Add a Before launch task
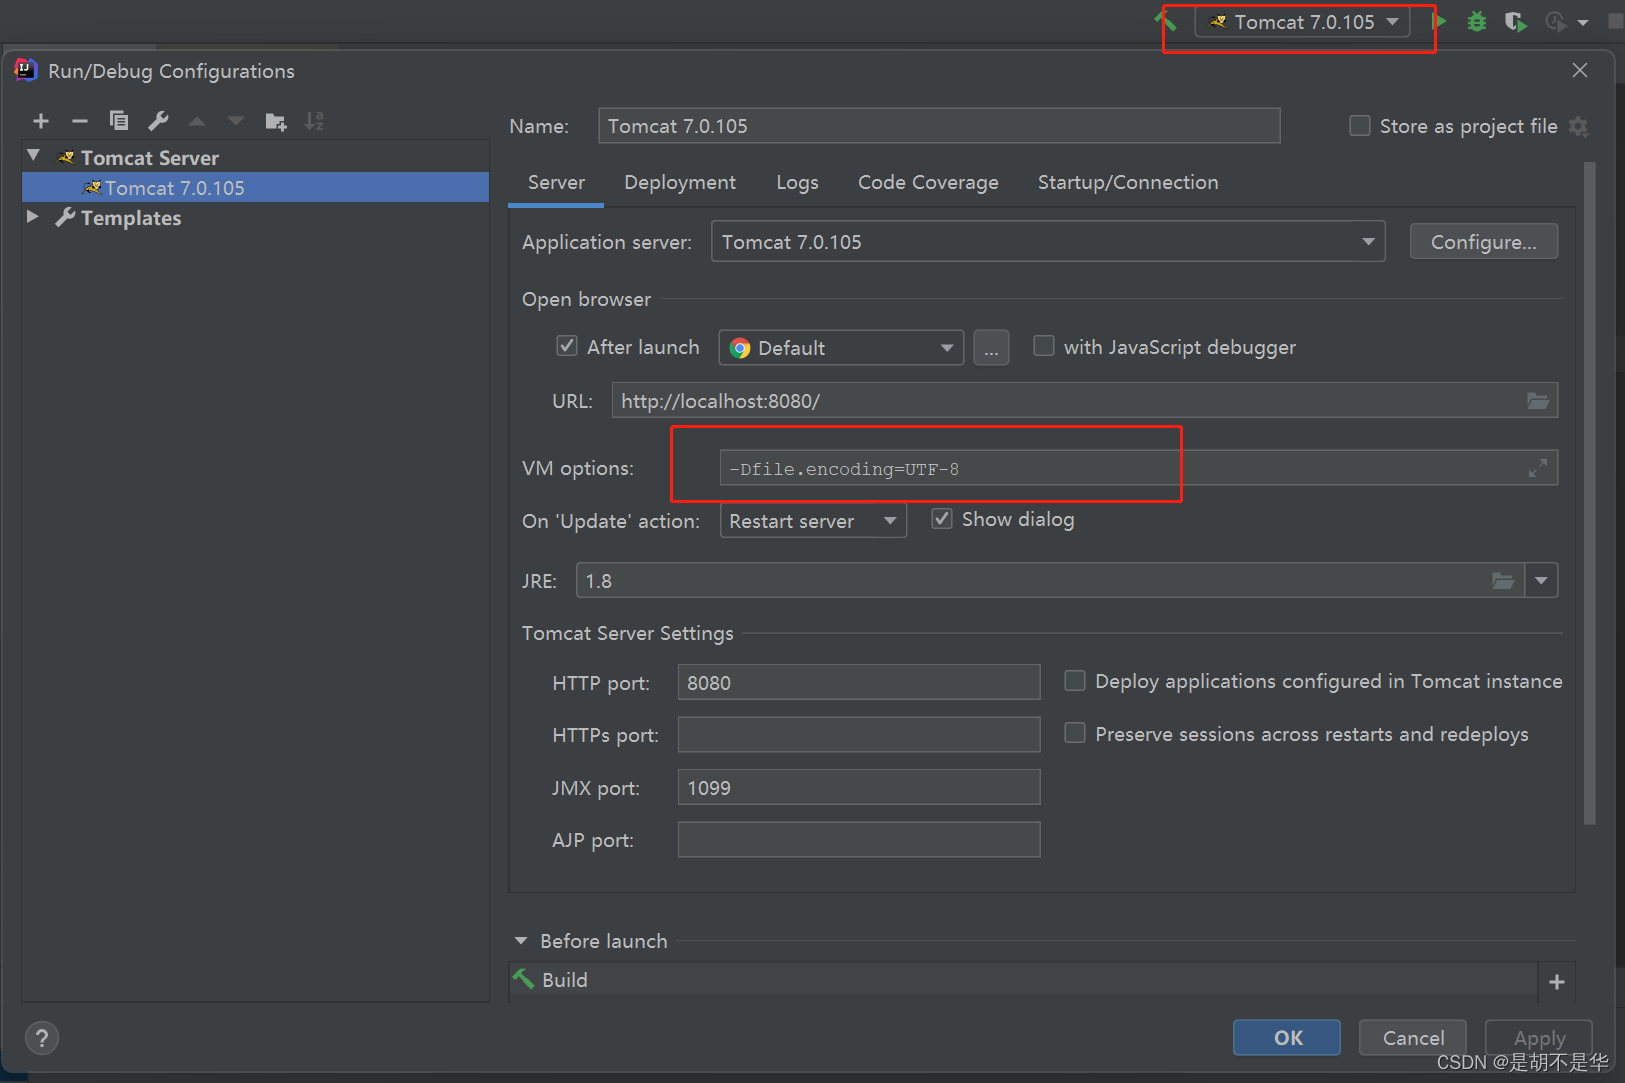The width and height of the screenshot is (1625, 1083). (x=1557, y=982)
